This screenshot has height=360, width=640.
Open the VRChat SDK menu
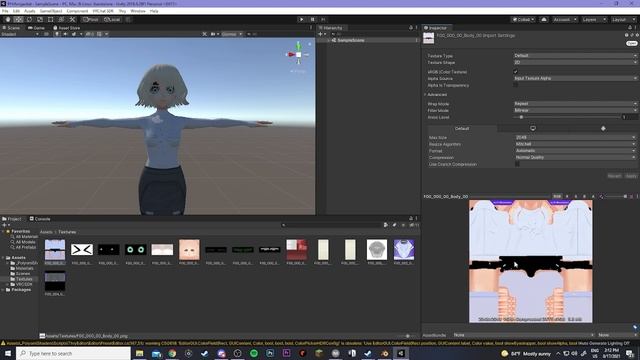pyautogui.click(x=103, y=11)
